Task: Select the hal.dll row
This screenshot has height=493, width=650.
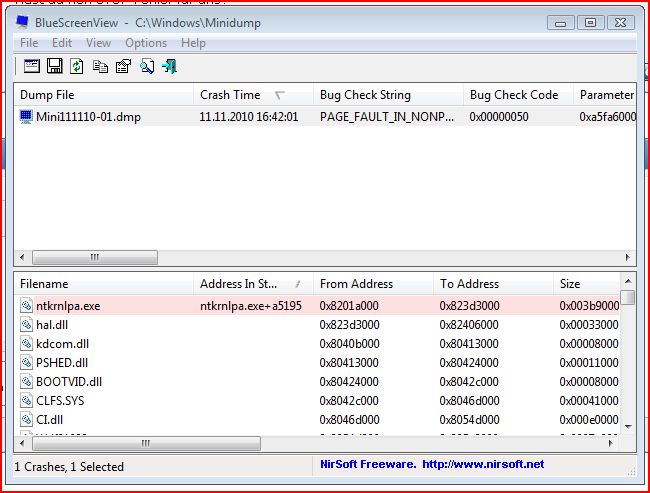Action: coord(317,325)
